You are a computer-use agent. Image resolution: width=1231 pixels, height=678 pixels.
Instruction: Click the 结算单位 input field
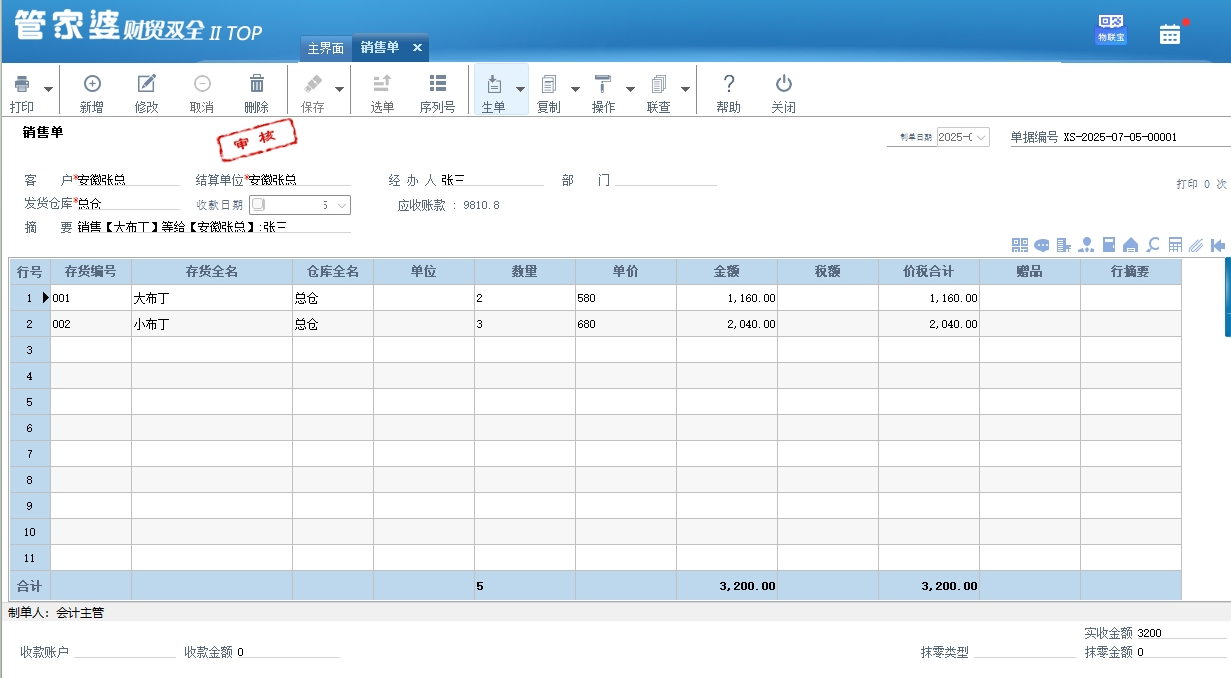tap(300, 180)
